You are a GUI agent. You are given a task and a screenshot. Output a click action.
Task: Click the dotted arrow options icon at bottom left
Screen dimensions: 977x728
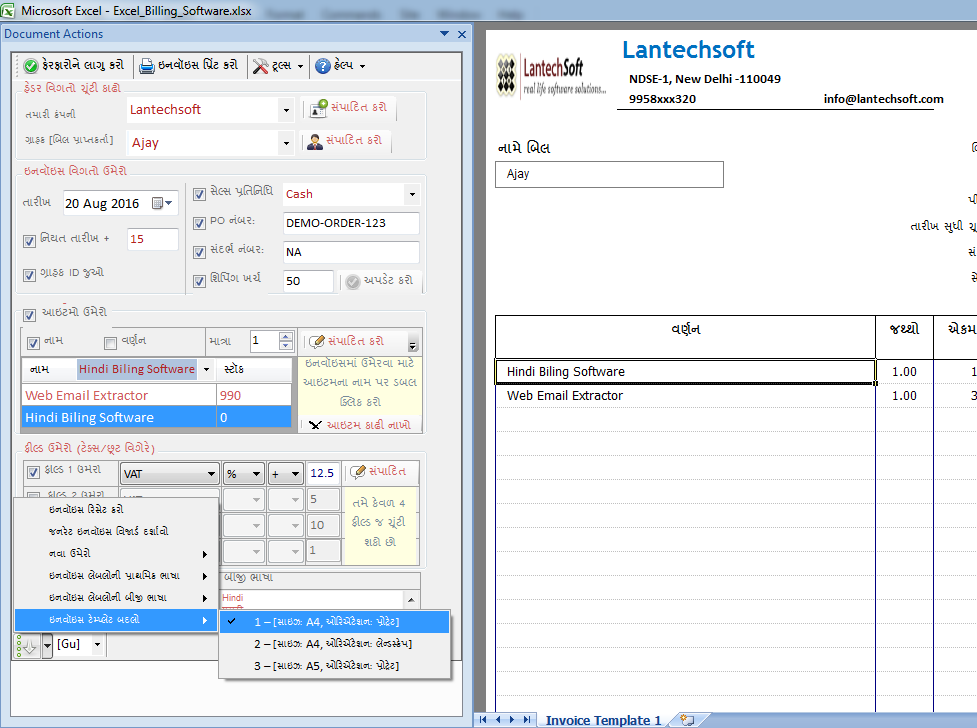click(27, 646)
